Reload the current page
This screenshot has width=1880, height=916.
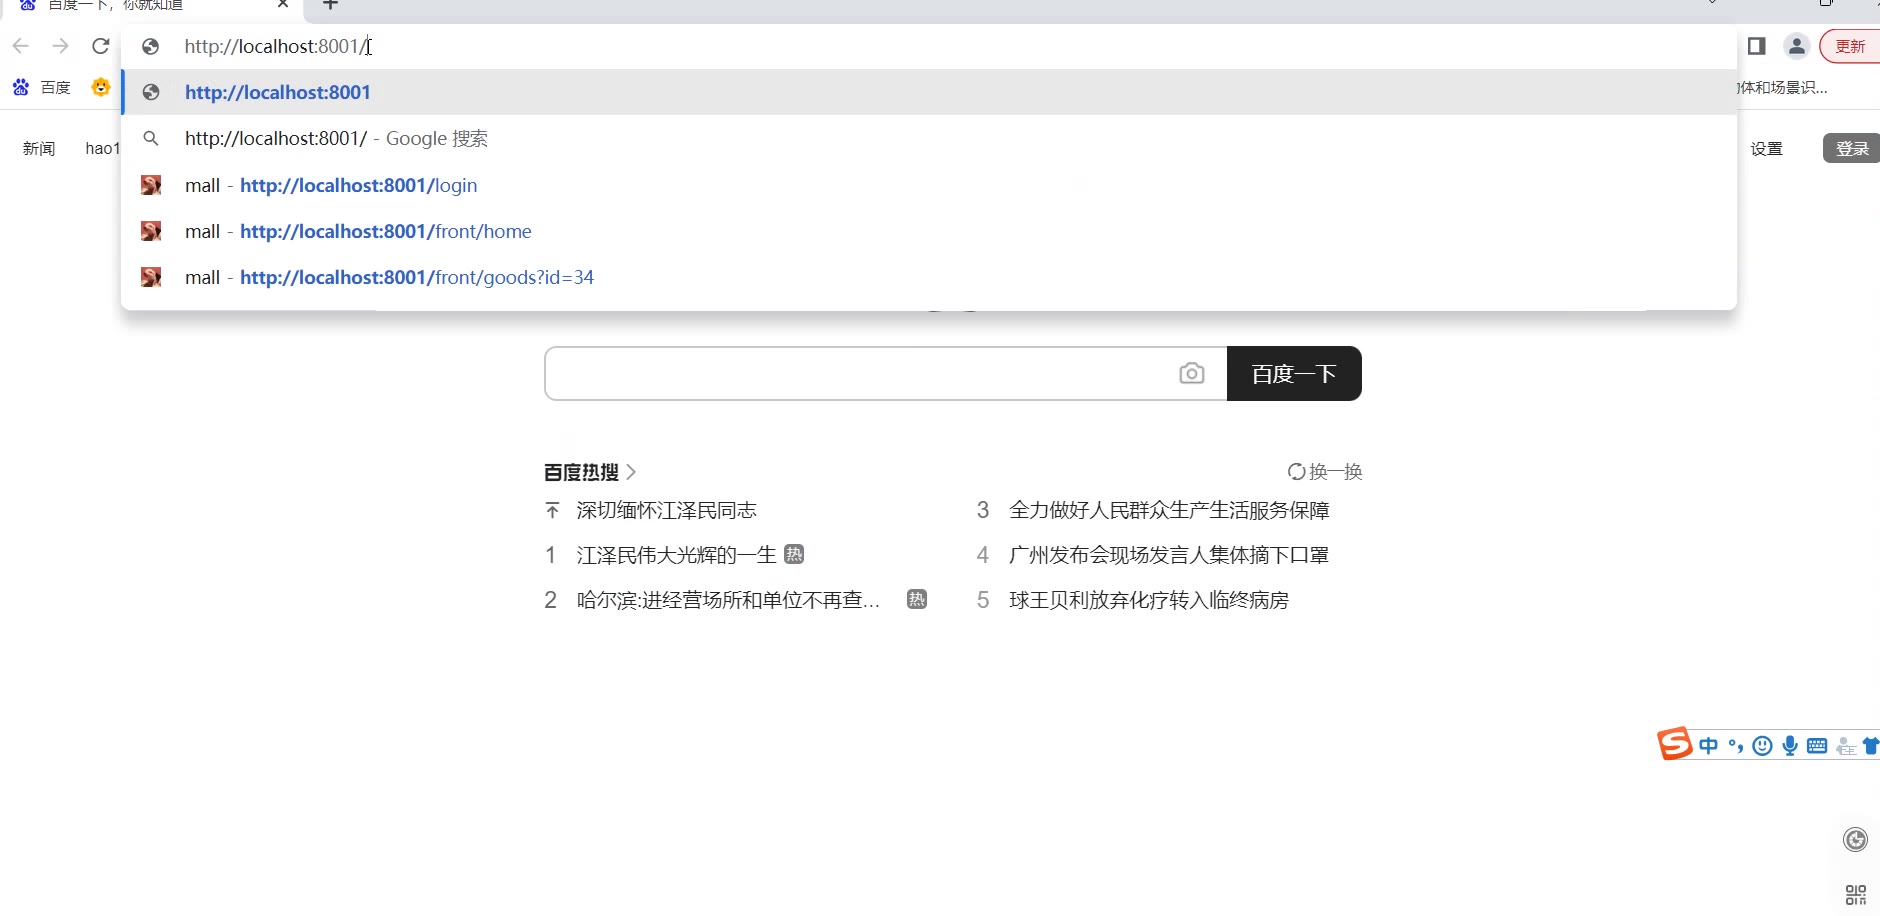101,46
